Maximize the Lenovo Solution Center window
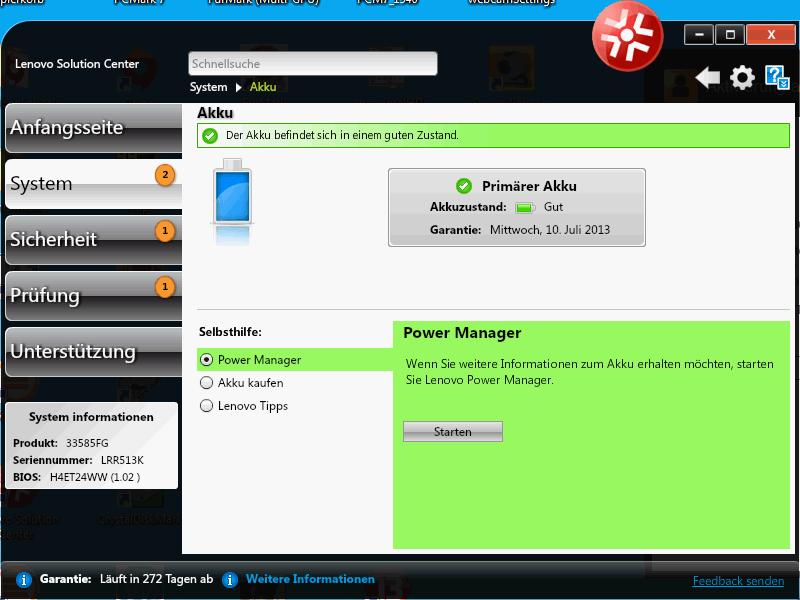Viewport: 800px width, 600px height. coord(730,35)
